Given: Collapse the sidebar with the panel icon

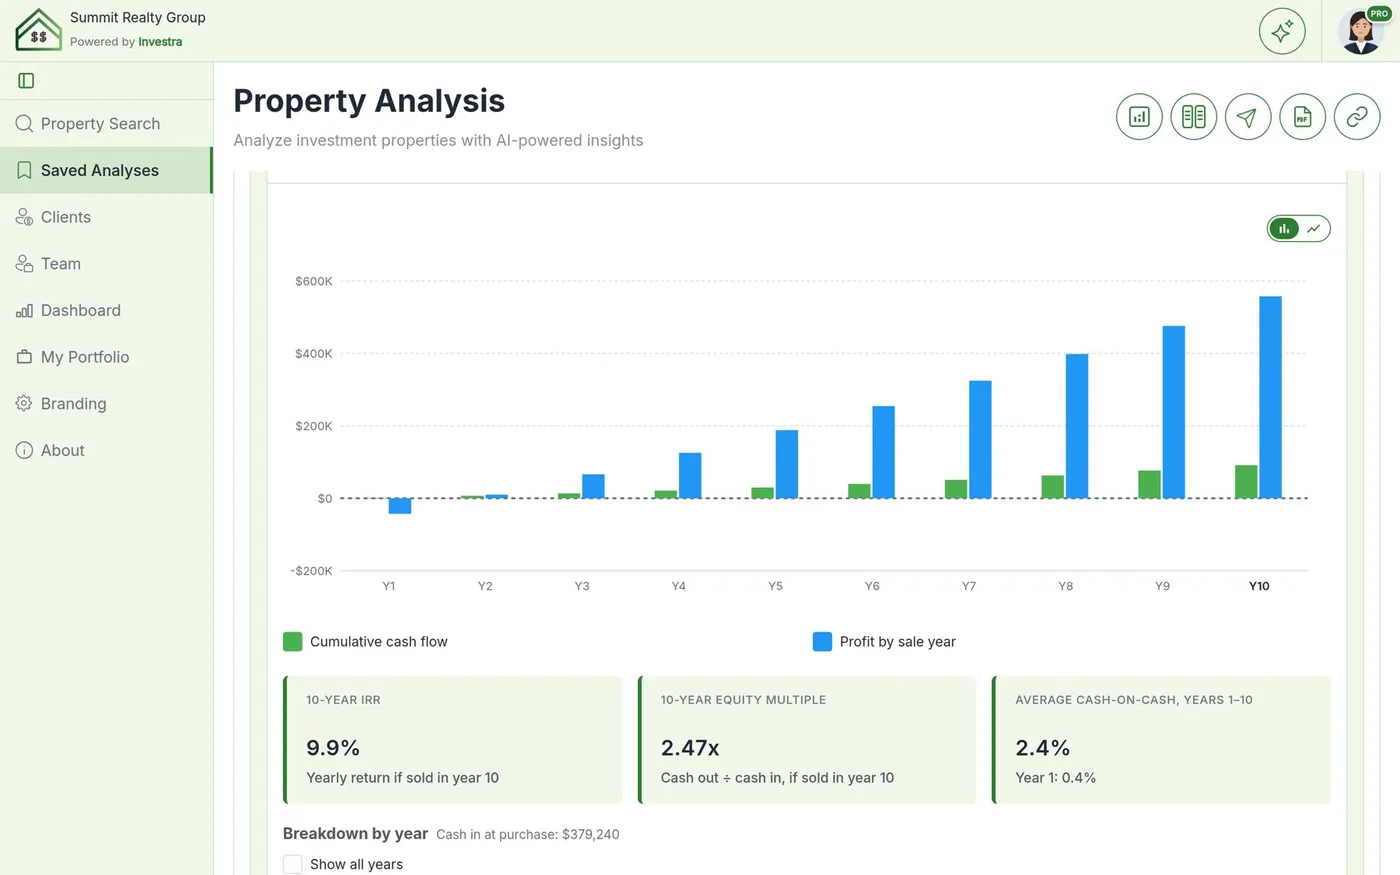Looking at the screenshot, I should 26,81.
